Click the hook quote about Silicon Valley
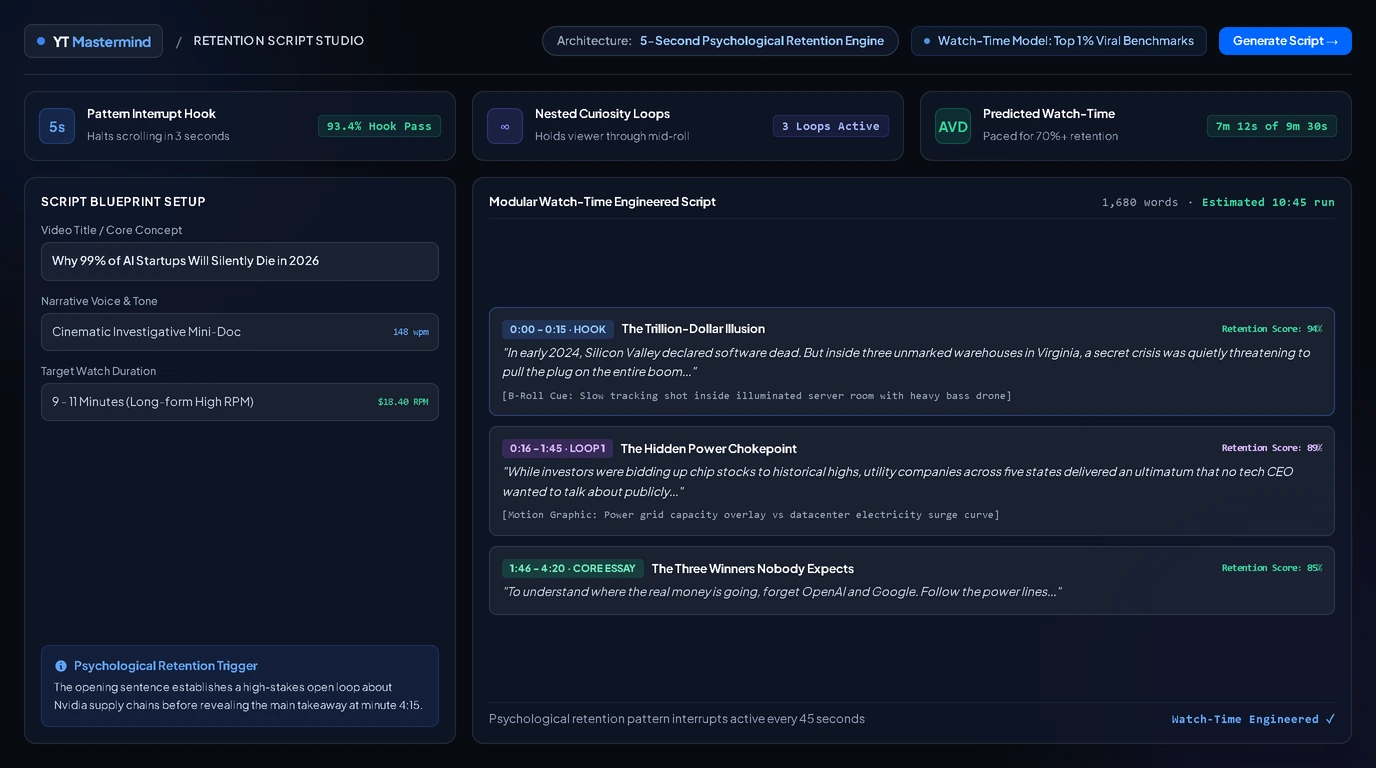 click(x=906, y=362)
